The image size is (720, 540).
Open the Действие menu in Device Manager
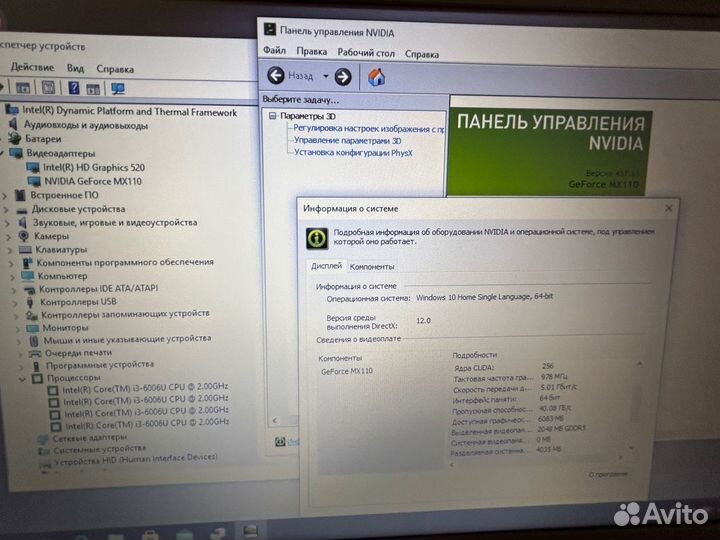tap(32, 68)
